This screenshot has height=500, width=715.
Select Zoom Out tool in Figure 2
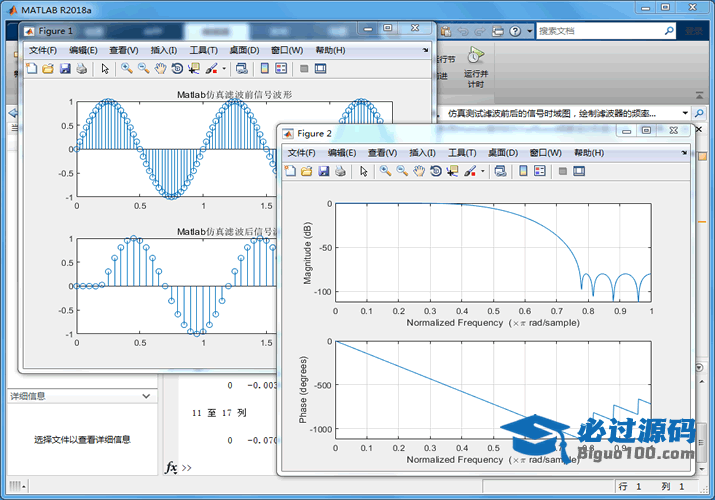click(402, 171)
